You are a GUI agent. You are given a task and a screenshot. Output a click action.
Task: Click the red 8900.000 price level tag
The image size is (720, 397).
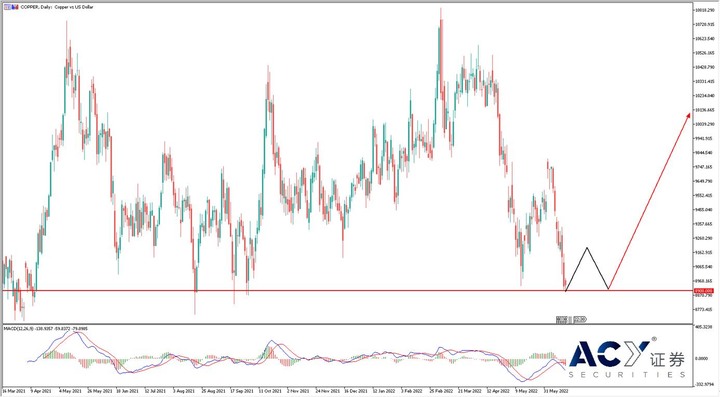coord(703,291)
